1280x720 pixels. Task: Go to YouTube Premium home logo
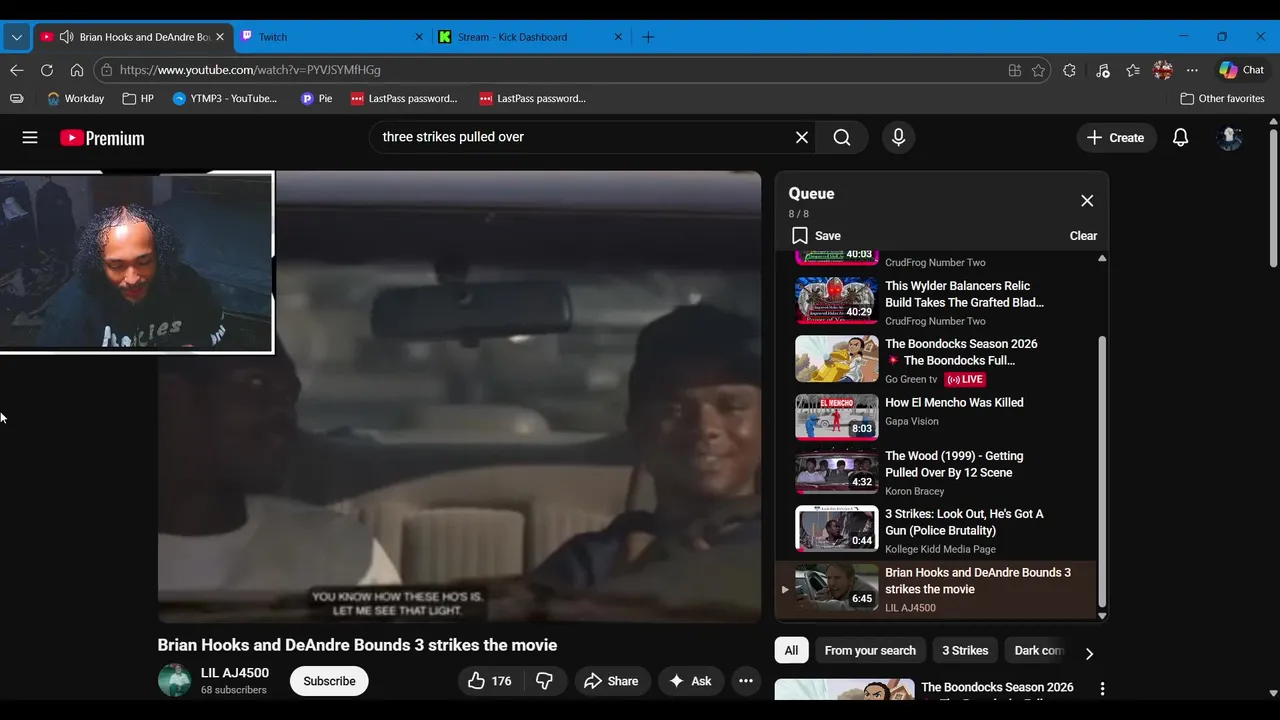pos(102,138)
